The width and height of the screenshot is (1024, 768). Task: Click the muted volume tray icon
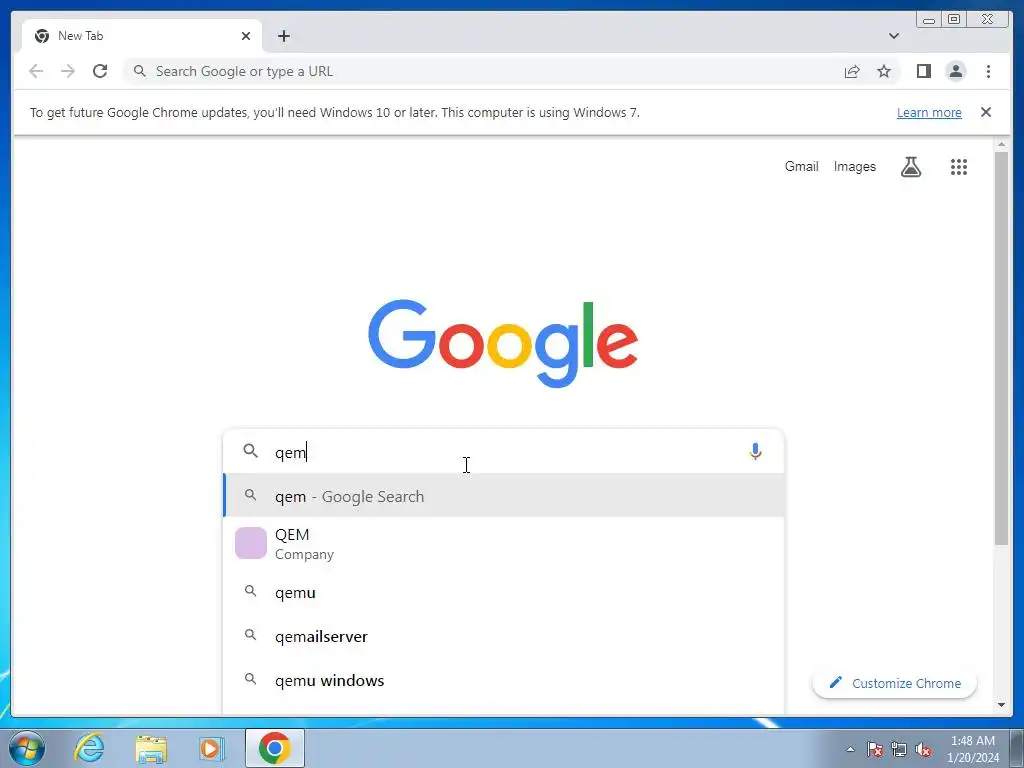pos(923,749)
